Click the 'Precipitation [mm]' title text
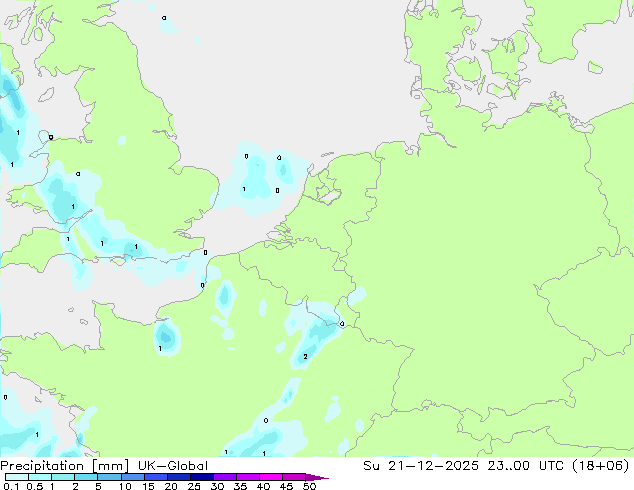This screenshot has height=490, width=634. point(64,466)
